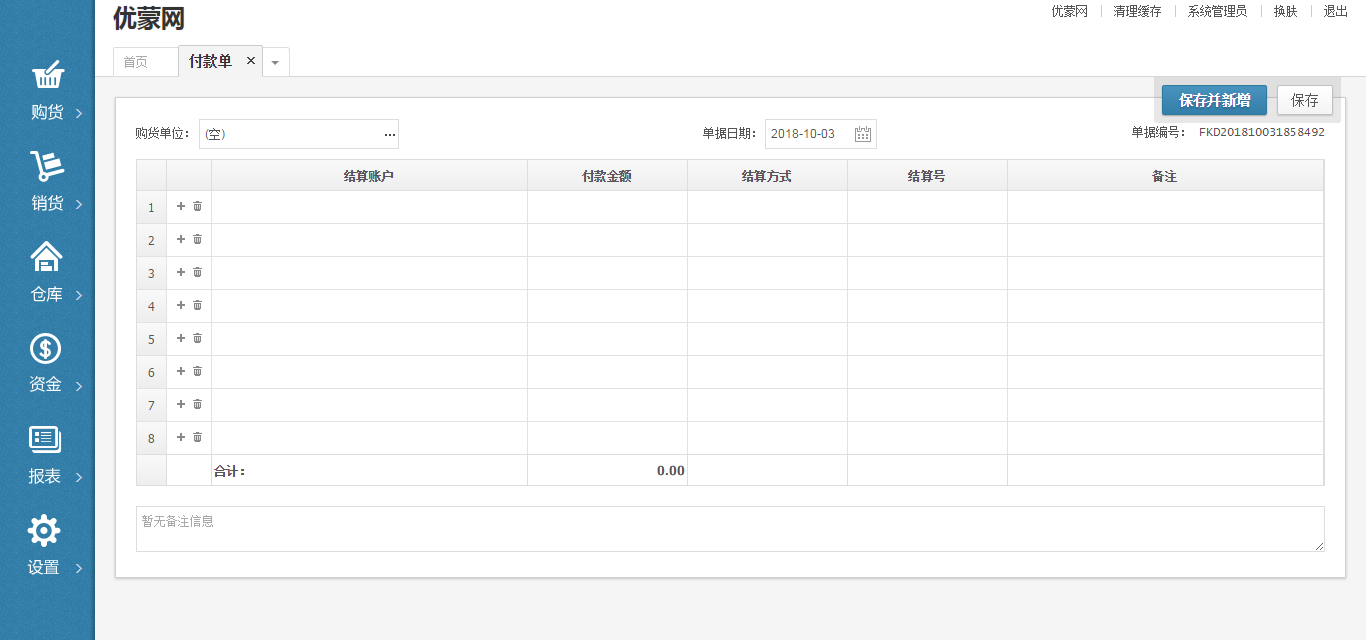Close the 付款单 tab
1366x640 pixels.
pyautogui.click(x=251, y=61)
